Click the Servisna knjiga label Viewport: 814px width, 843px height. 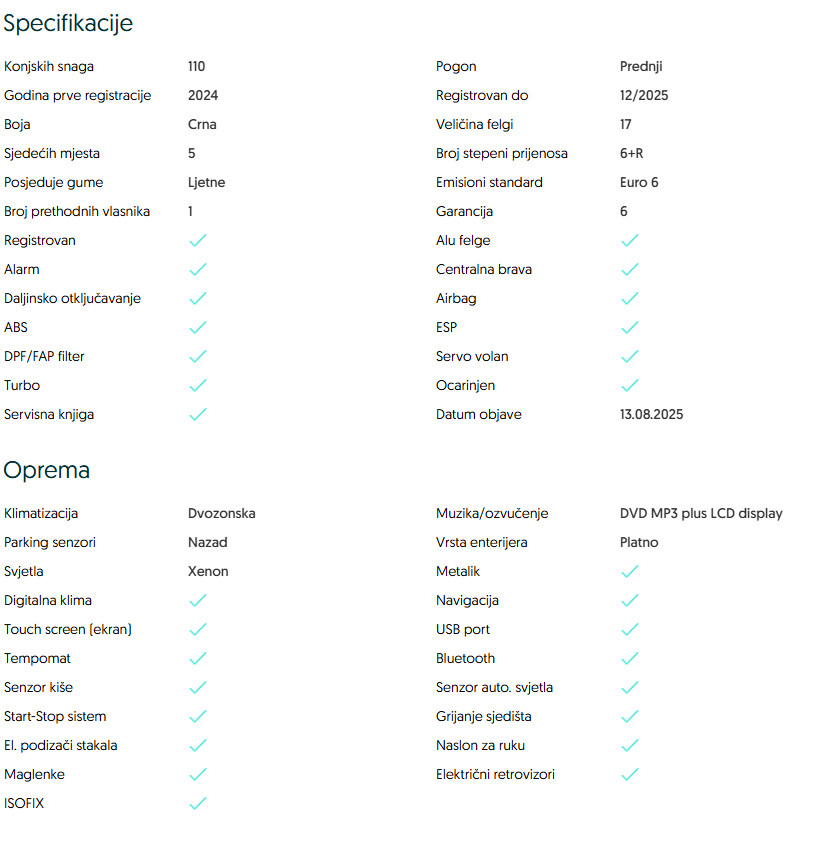pos(49,414)
